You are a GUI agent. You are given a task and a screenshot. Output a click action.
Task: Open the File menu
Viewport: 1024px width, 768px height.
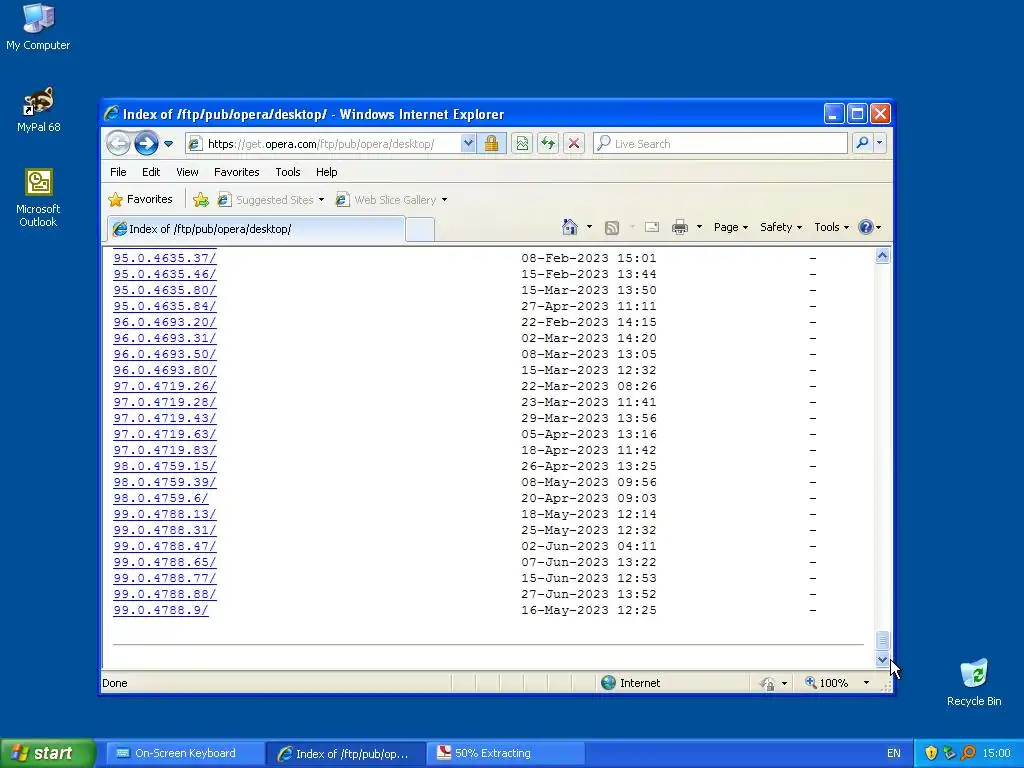(118, 172)
